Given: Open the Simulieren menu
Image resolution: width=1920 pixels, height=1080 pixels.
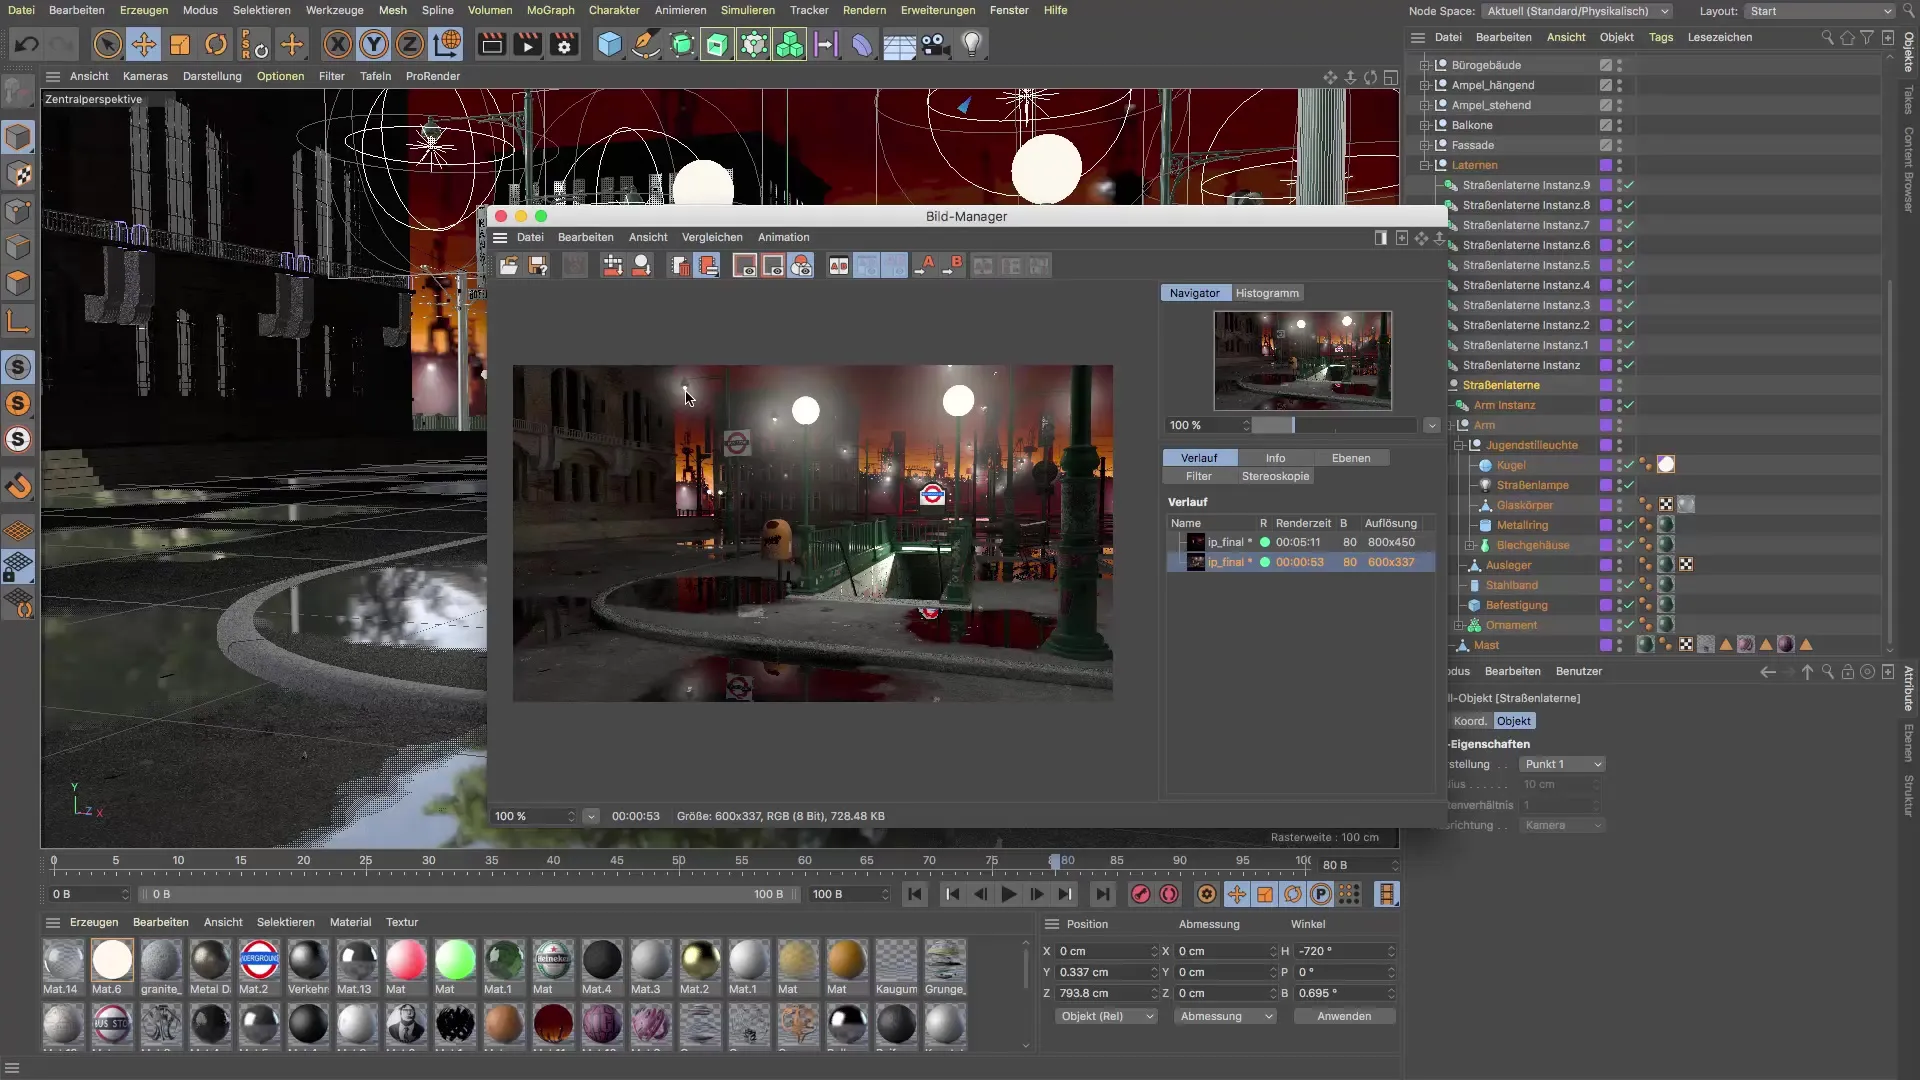Looking at the screenshot, I should tap(747, 10).
